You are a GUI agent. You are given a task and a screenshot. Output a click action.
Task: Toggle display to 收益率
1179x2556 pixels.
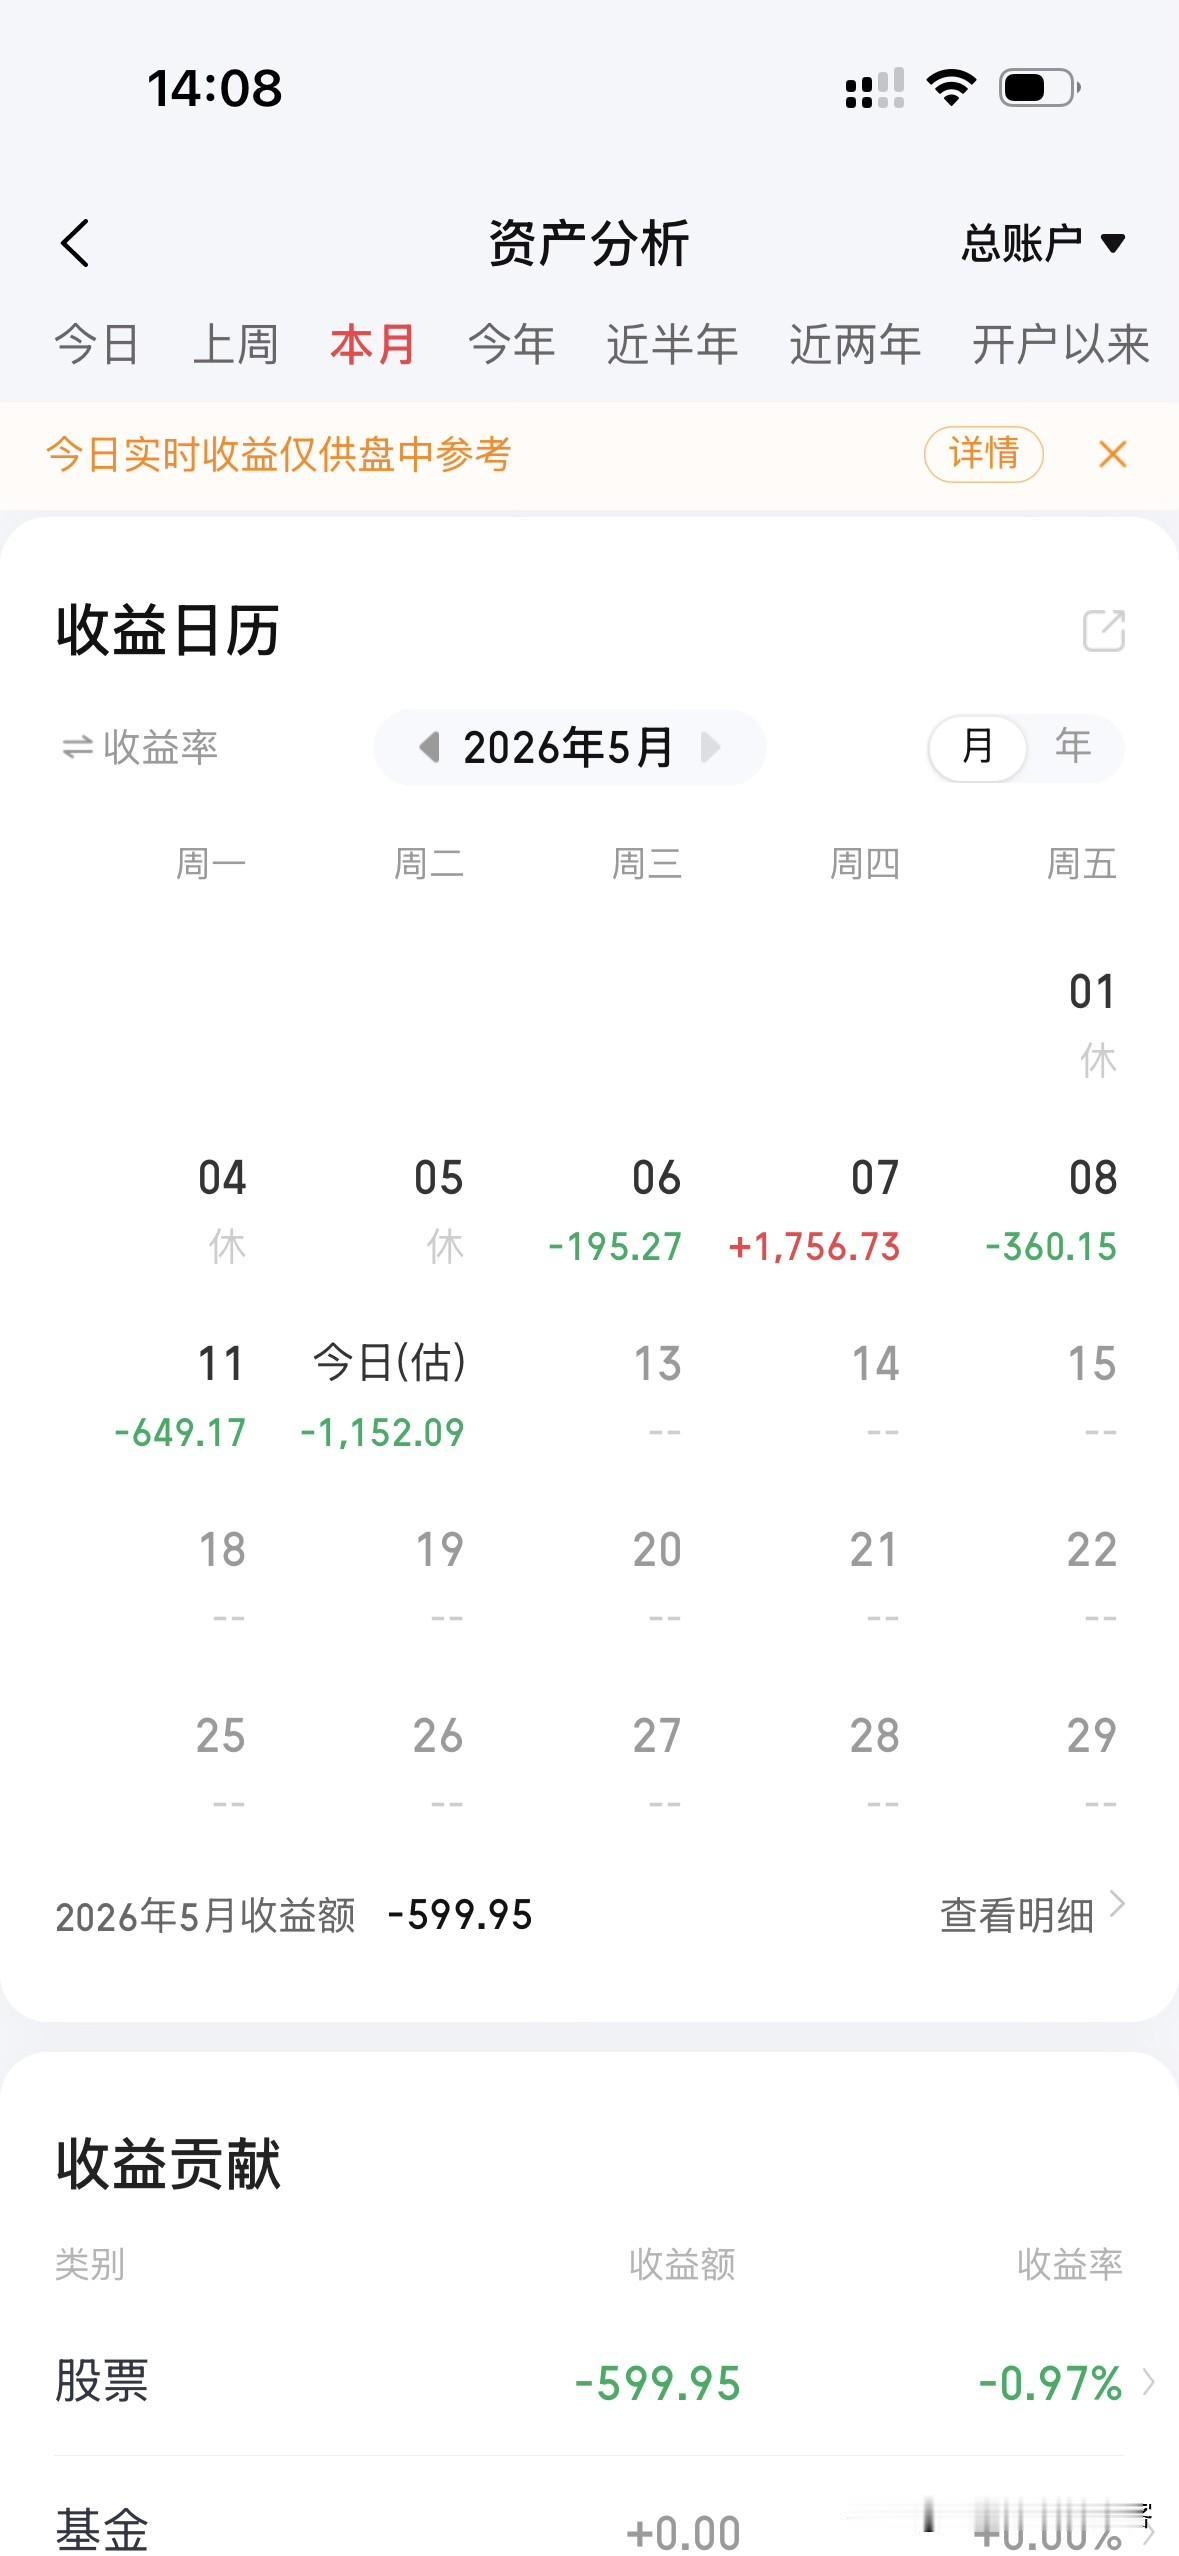[139, 747]
